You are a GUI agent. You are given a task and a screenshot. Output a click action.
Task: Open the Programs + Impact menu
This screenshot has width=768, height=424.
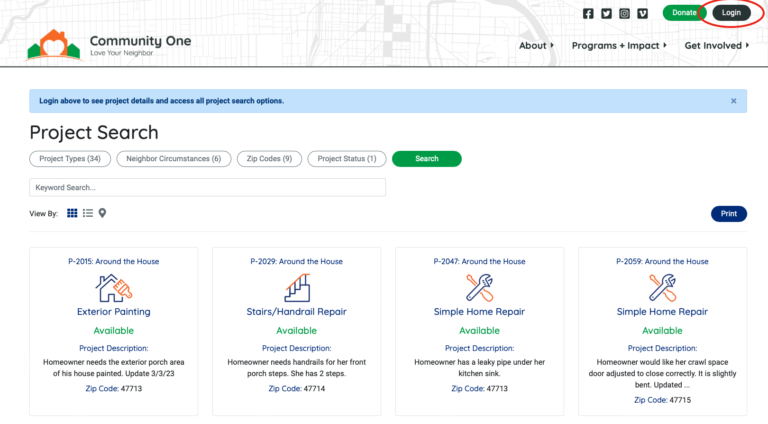pyautogui.click(x=619, y=45)
